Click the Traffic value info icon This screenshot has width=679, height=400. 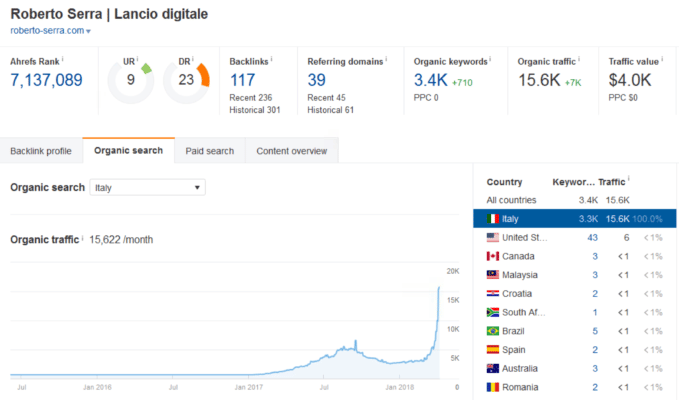(662, 59)
